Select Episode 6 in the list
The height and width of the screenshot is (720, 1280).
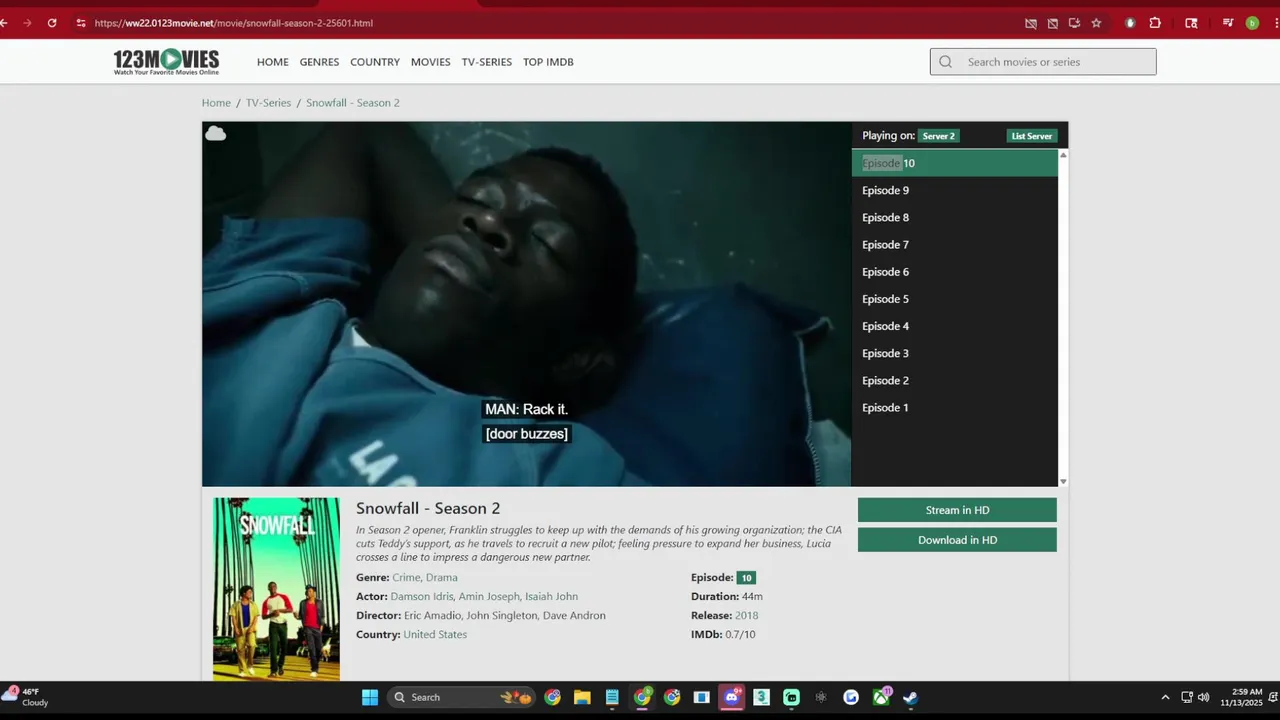click(954, 272)
